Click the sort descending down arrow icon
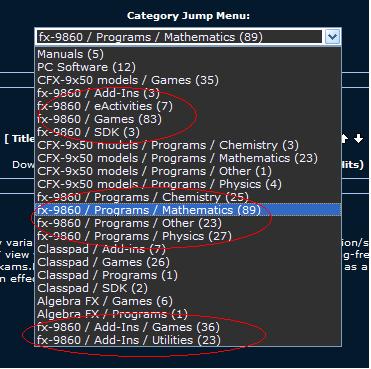Viewport: 371px width, 369px height. (x=359, y=139)
